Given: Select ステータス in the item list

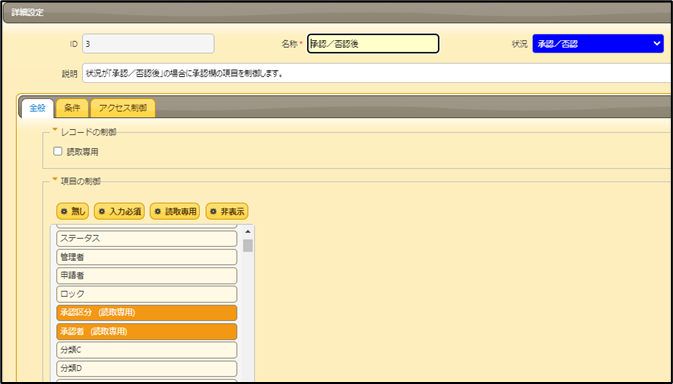Looking at the screenshot, I should click(147, 239).
